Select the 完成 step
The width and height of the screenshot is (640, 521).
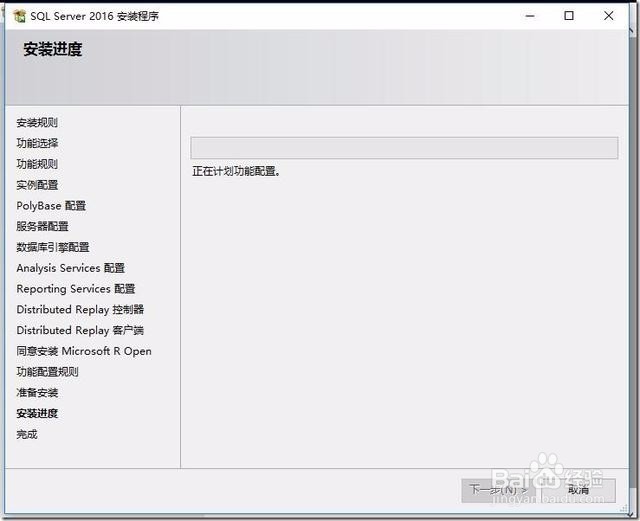click(27, 434)
